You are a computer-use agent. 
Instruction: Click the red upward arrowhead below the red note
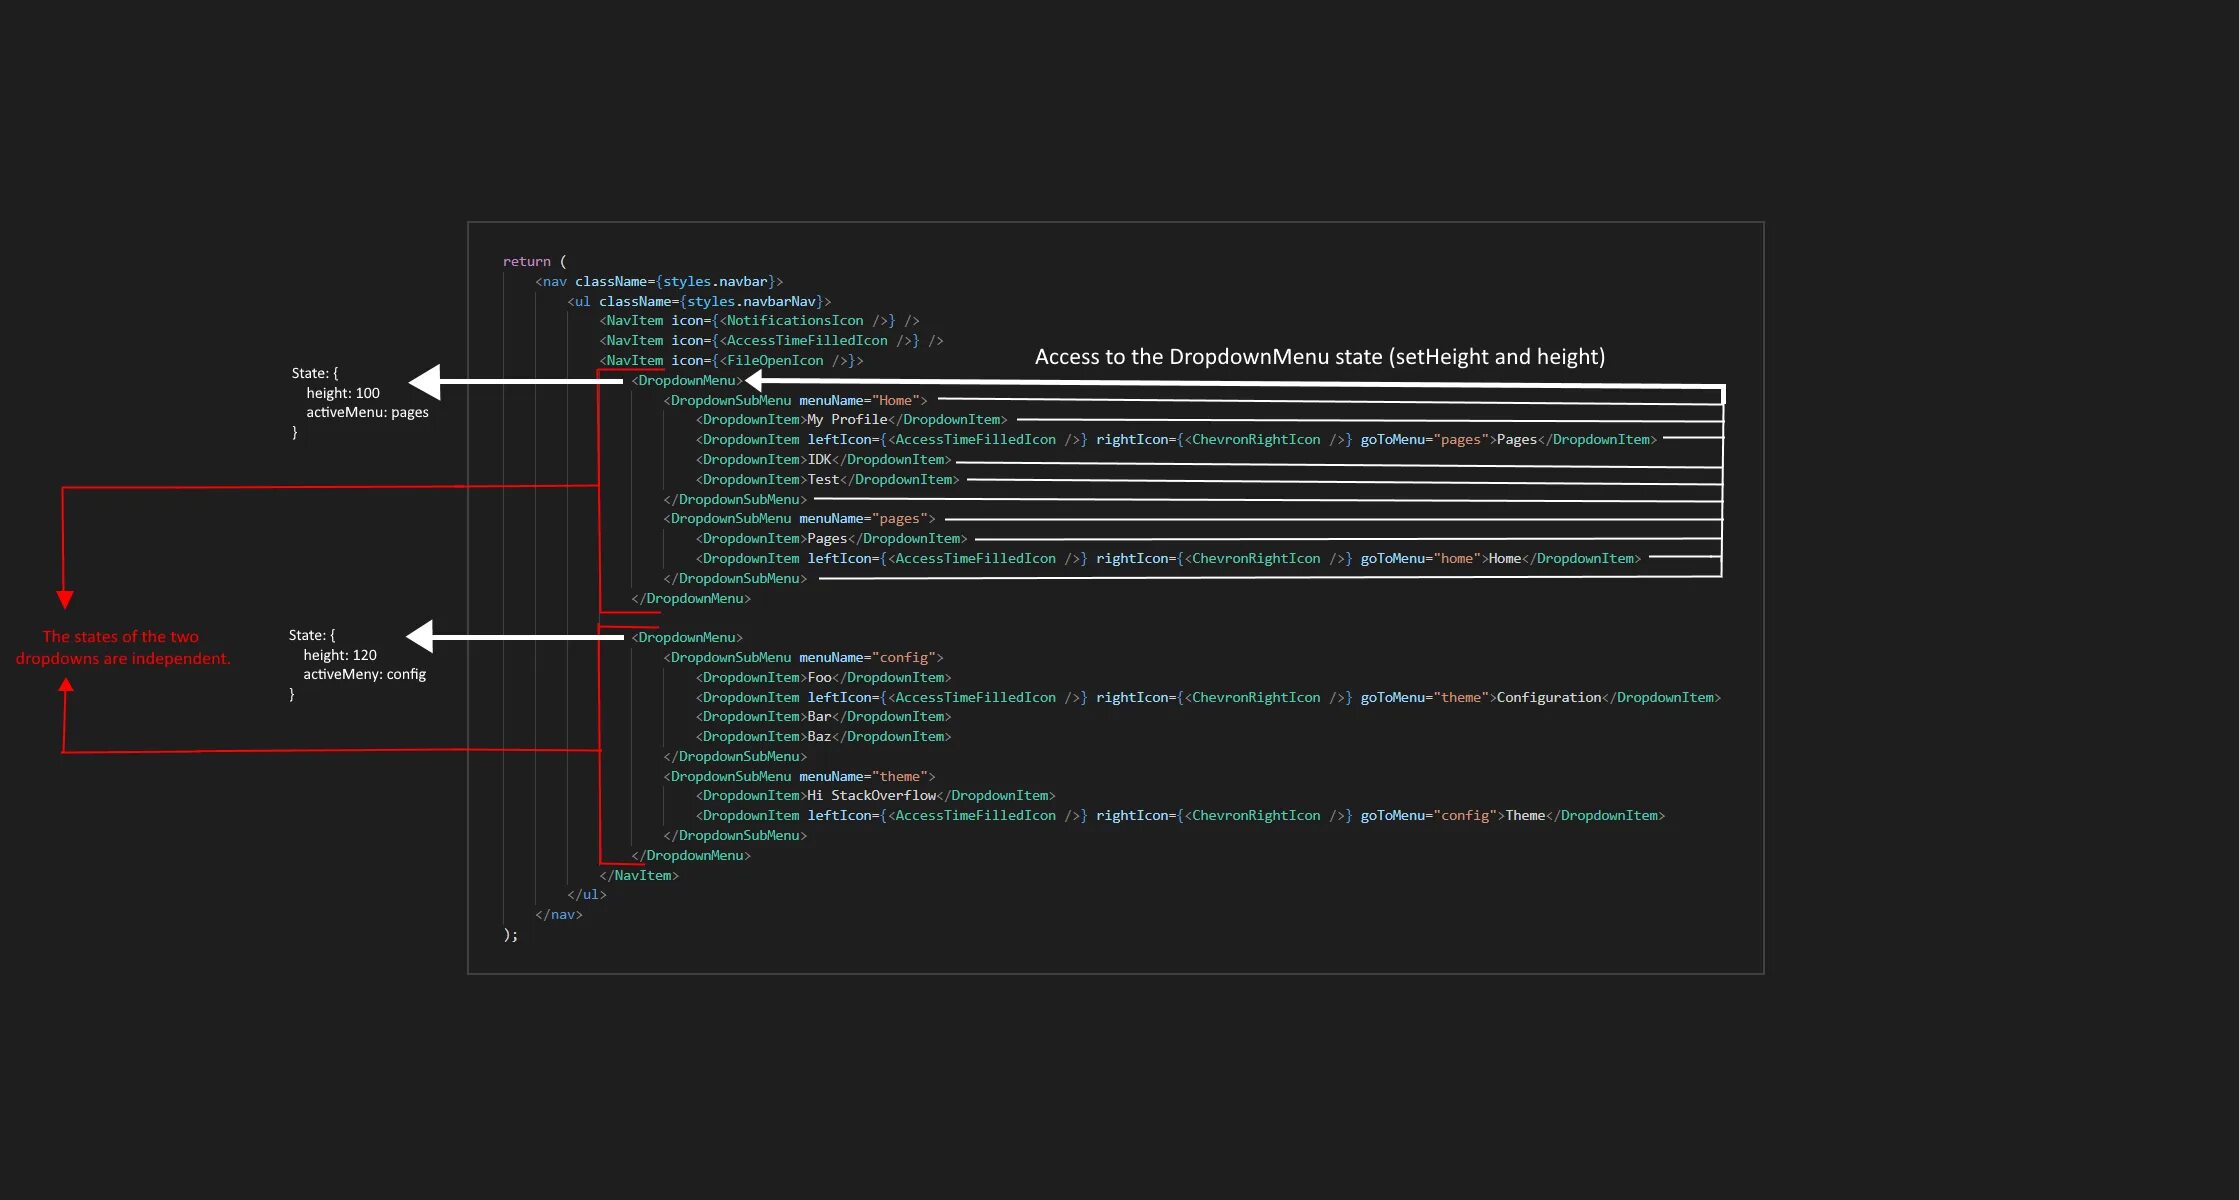pos(66,686)
